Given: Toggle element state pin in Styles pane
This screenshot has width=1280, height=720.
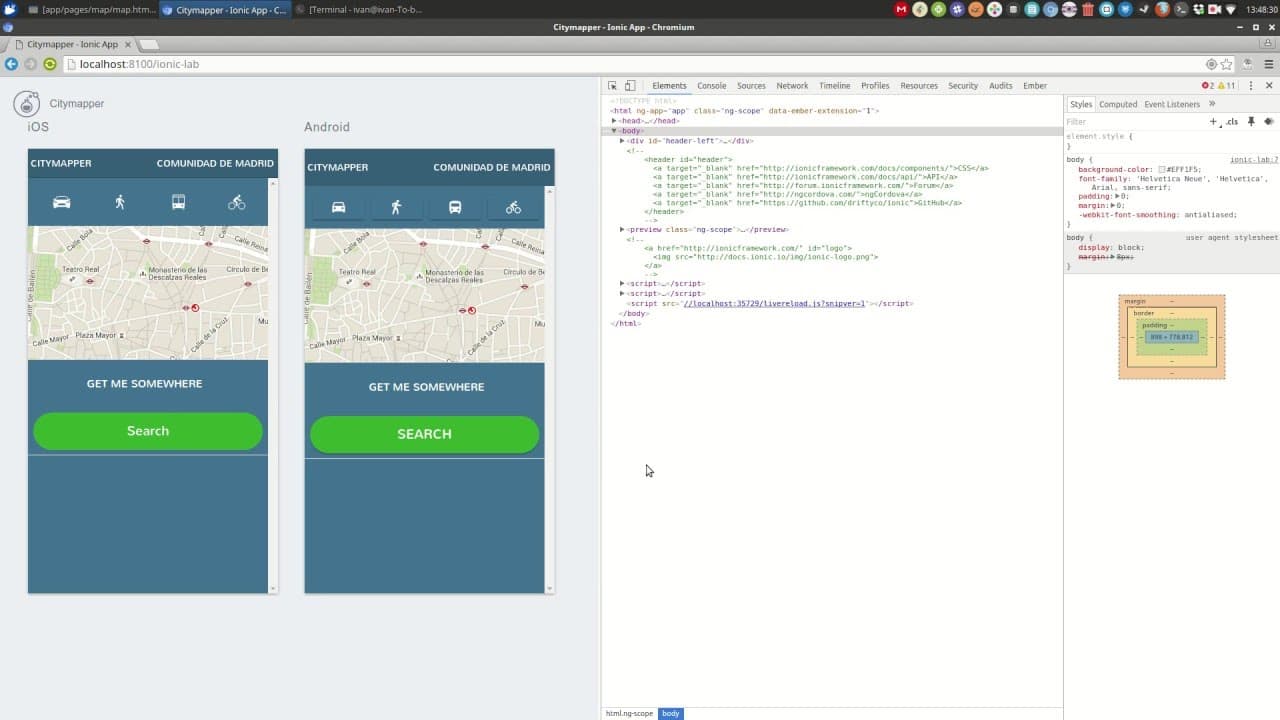Looking at the screenshot, I should [1251, 122].
